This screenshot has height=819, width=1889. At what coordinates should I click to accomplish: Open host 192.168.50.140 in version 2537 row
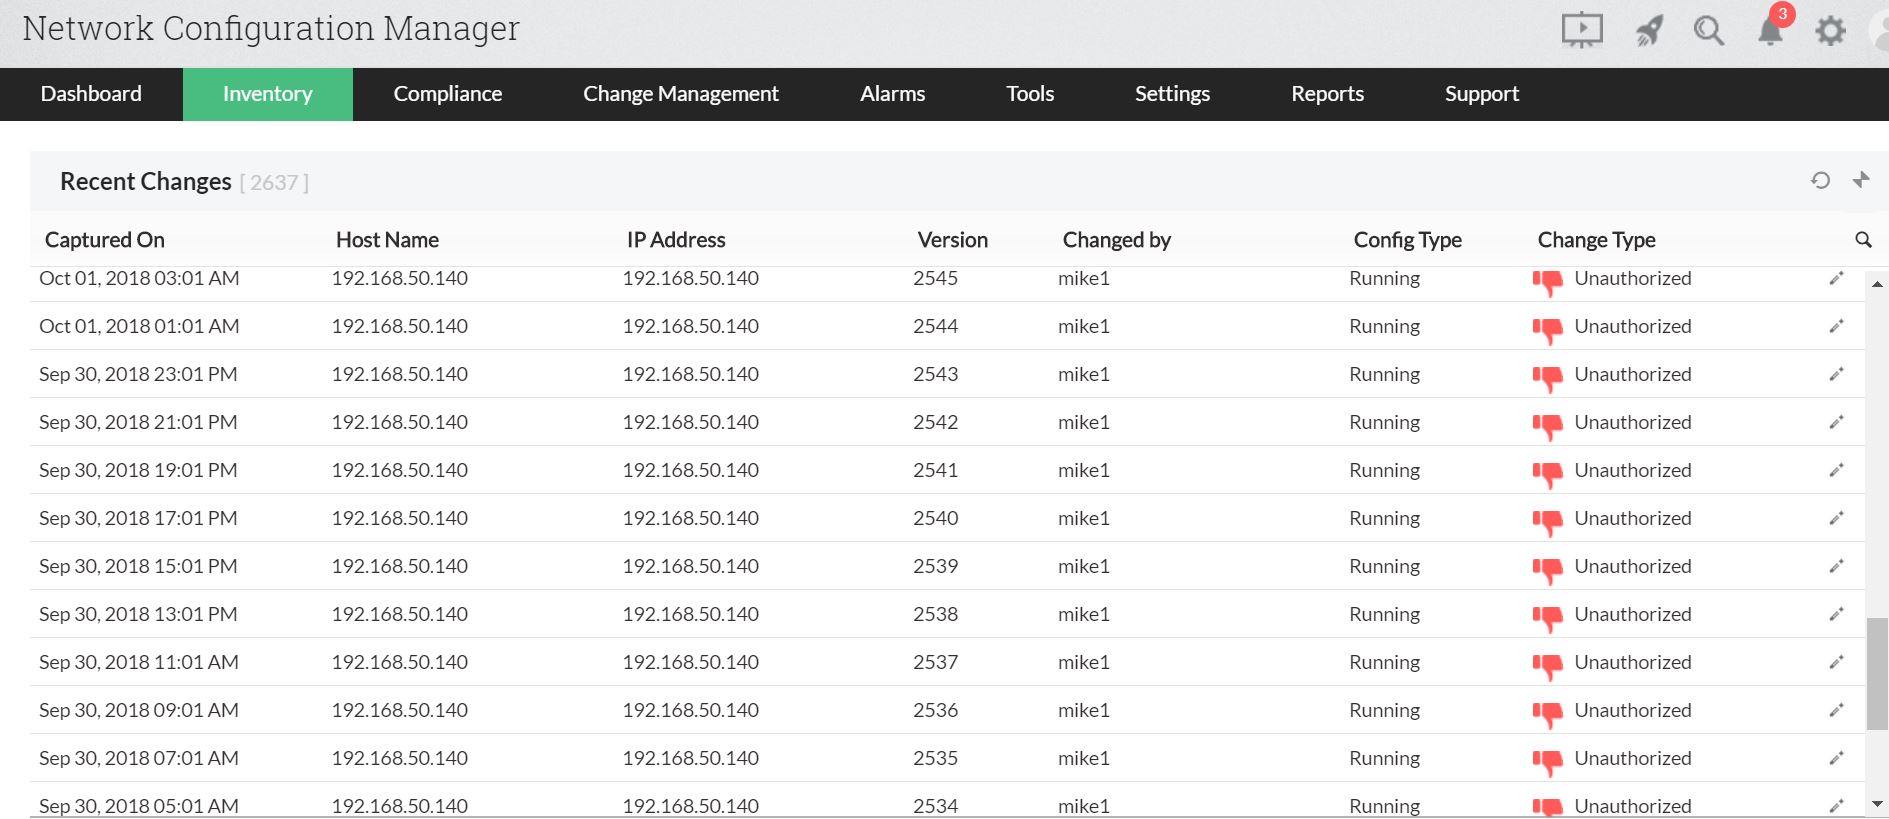[399, 662]
